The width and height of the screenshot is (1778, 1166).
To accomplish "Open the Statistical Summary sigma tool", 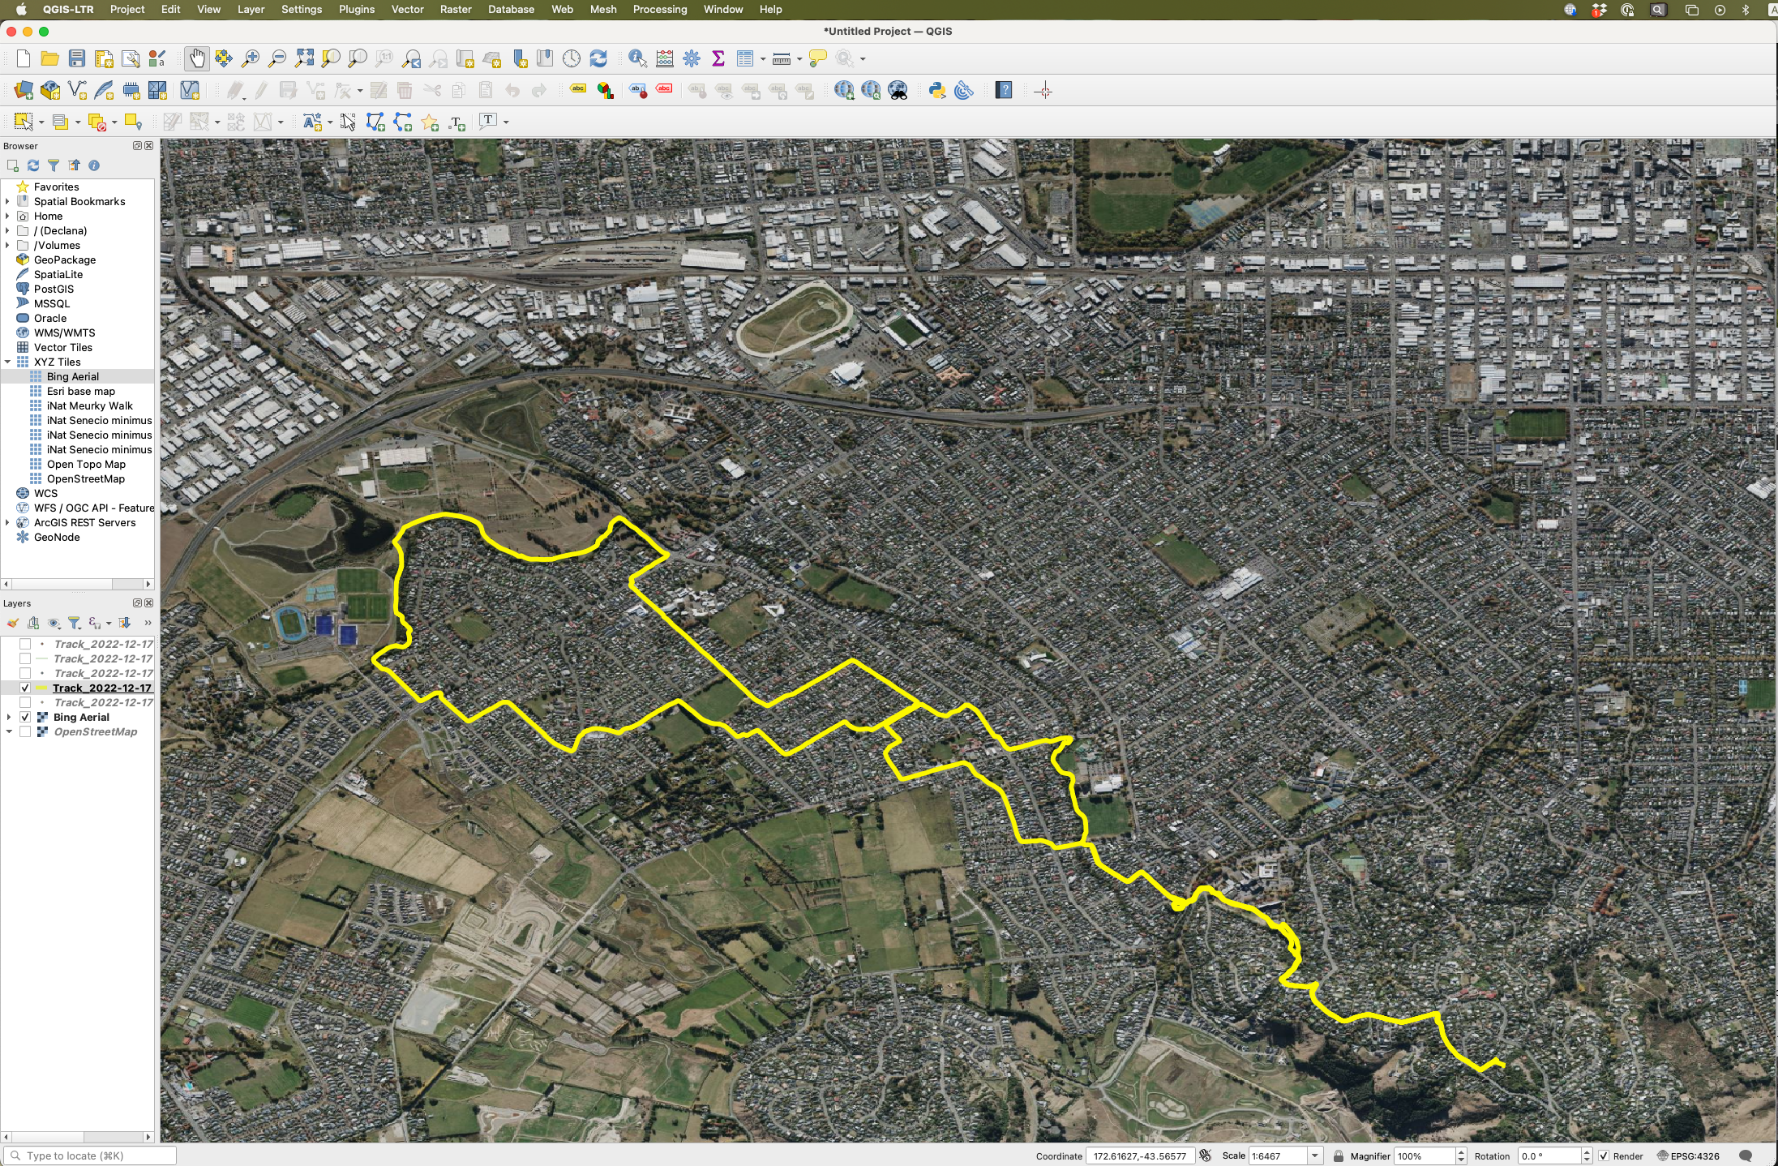I will [x=718, y=59].
